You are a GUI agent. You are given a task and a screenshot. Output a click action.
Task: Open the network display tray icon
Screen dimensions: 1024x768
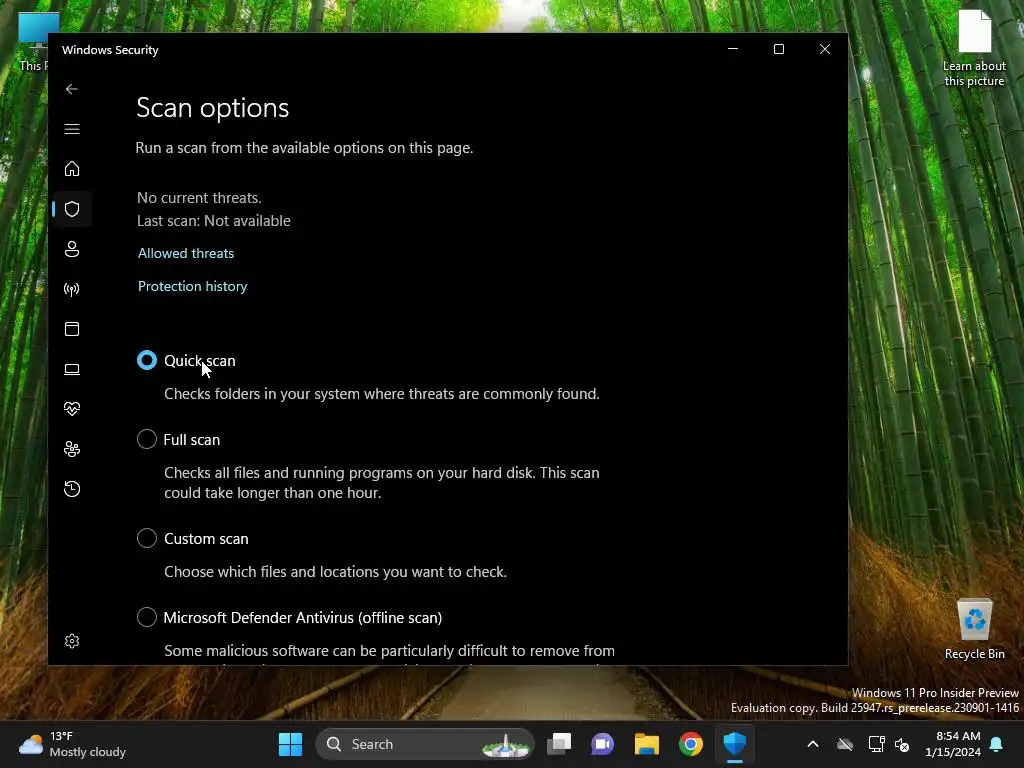coord(876,744)
